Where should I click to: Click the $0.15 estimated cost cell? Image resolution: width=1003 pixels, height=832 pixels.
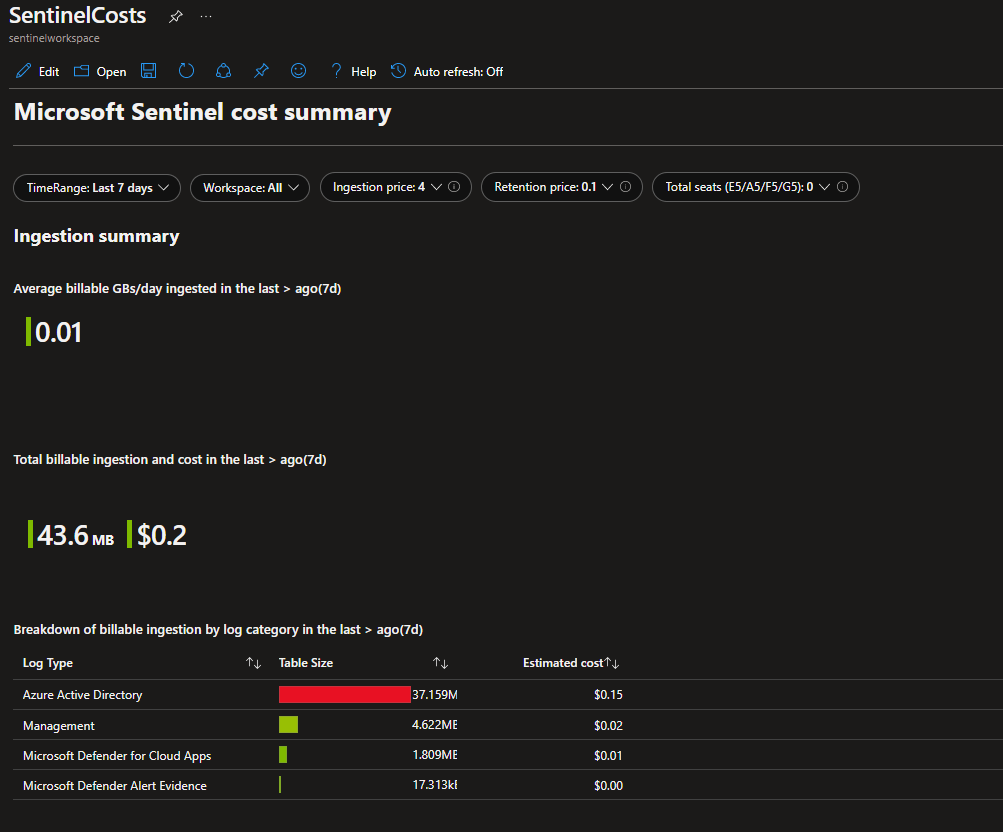click(608, 695)
